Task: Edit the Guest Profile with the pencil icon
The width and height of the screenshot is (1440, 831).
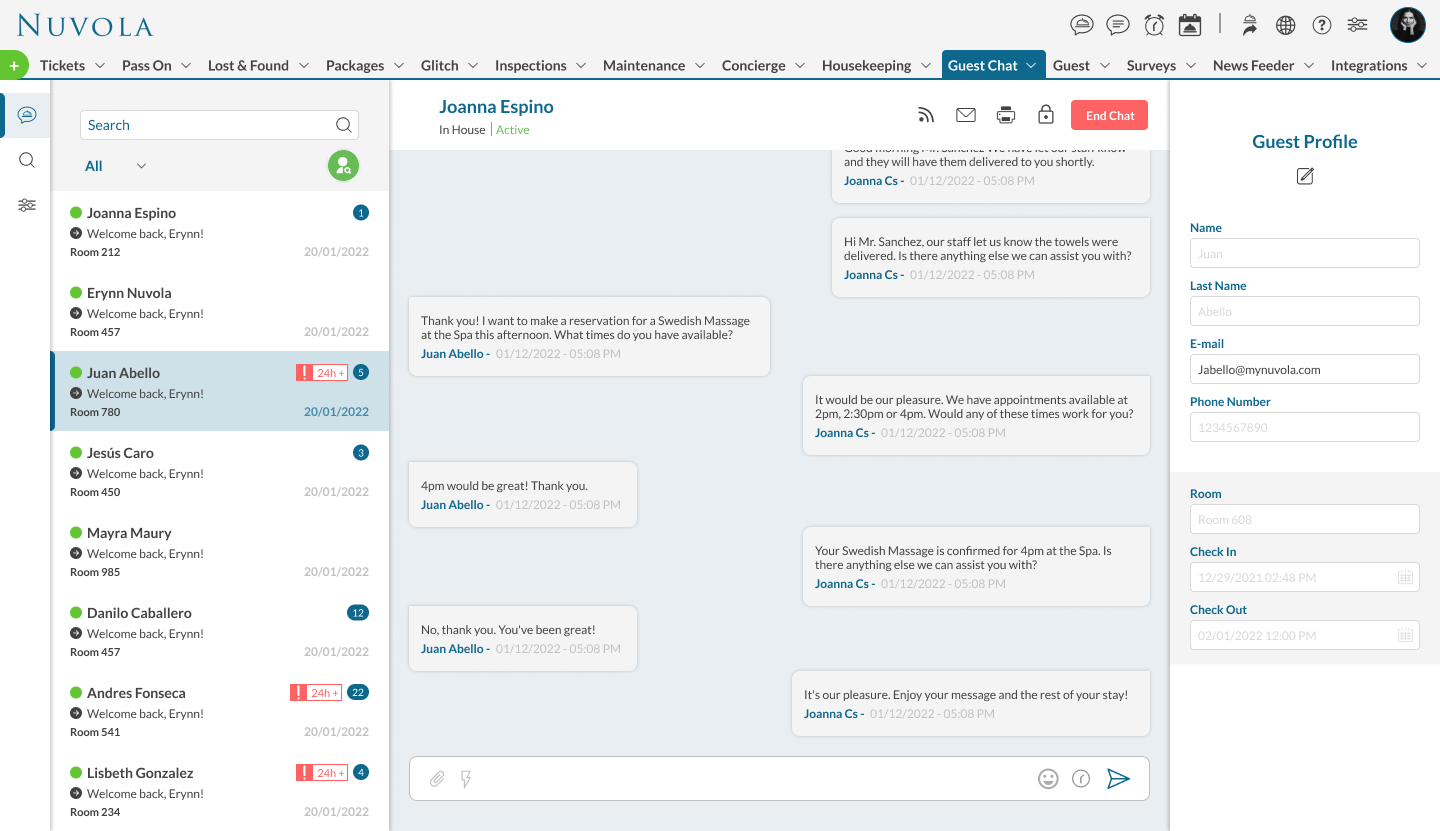Action: click(1305, 176)
